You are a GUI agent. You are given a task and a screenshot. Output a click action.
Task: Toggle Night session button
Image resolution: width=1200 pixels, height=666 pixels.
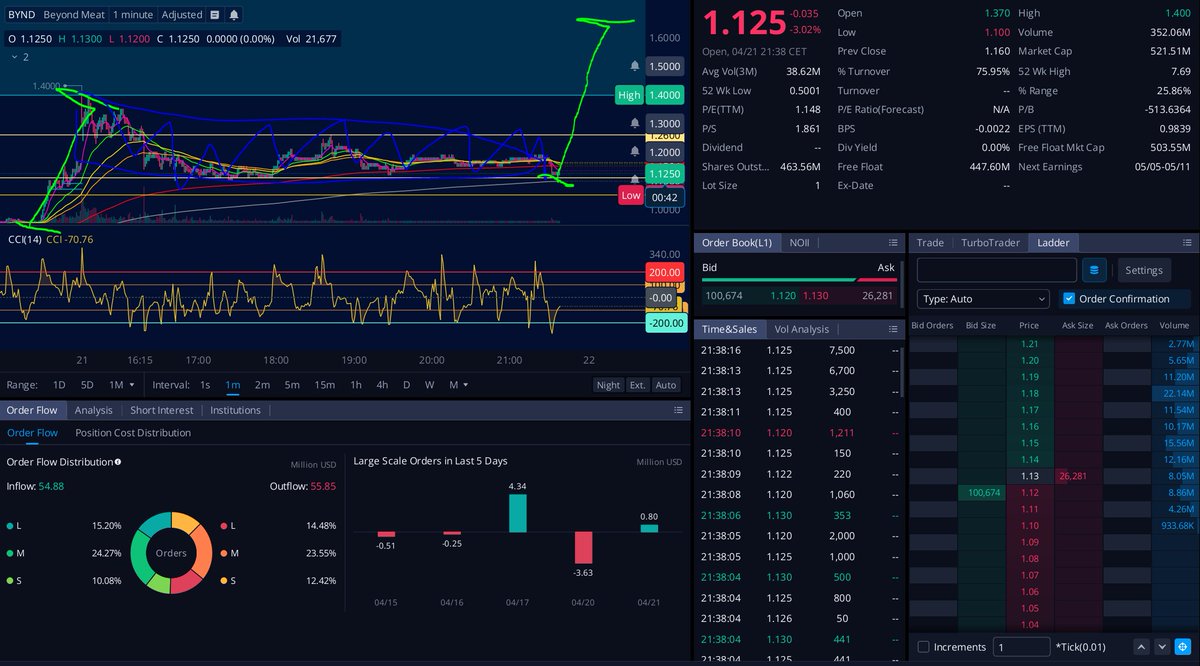(x=608, y=385)
